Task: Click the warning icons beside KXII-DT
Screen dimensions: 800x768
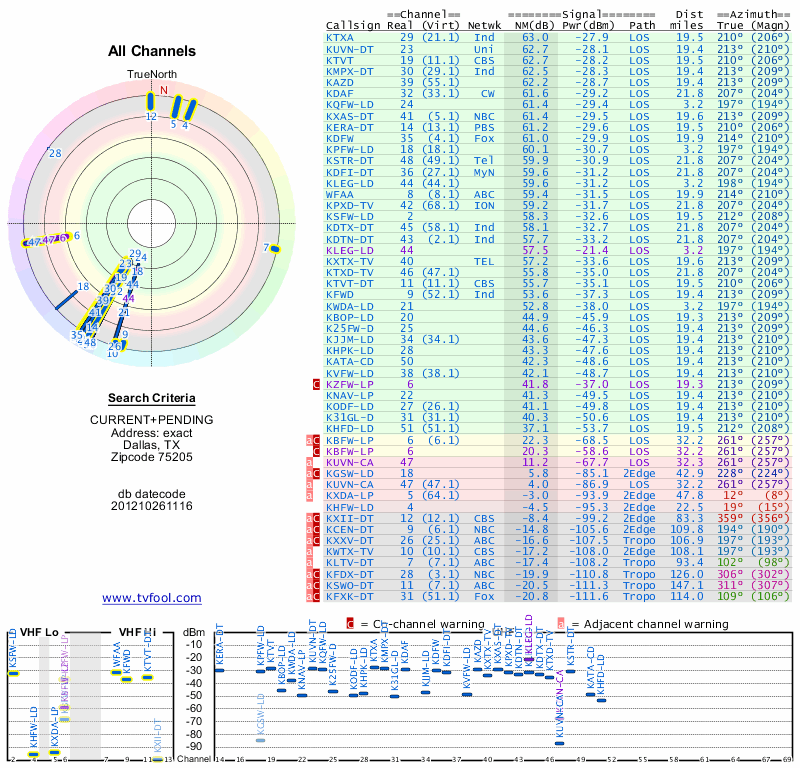Action: pos(313,518)
